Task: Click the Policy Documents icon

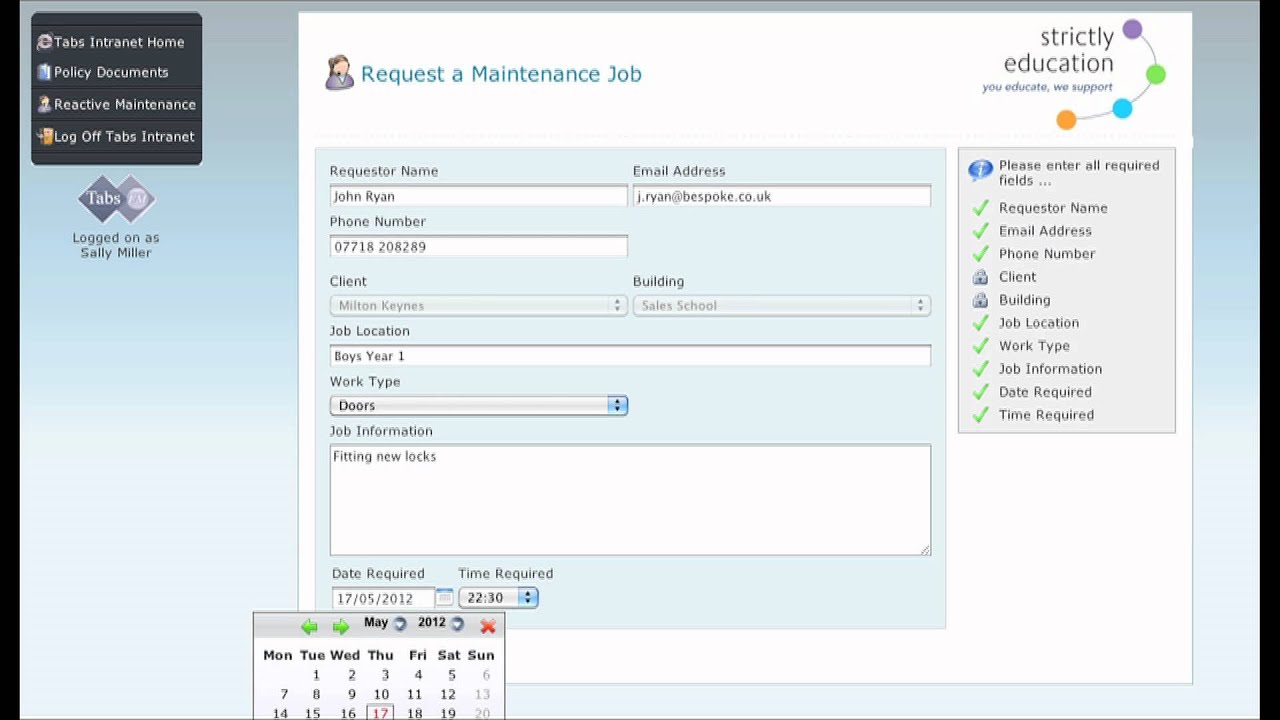Action: [44, 72]
